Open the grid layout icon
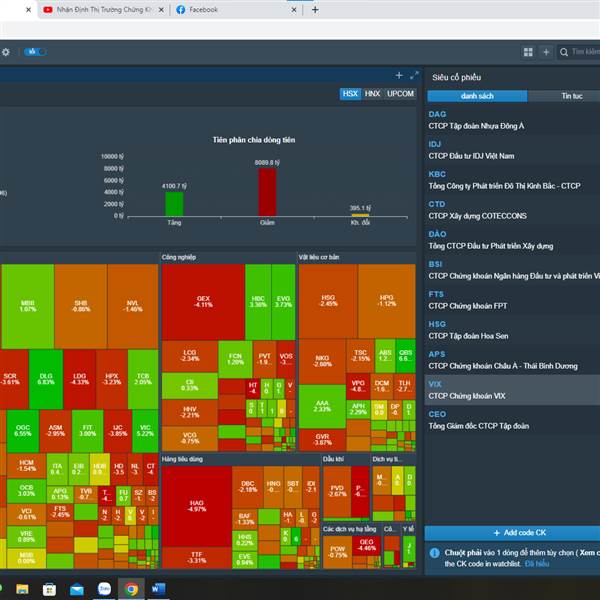This screenshot has width=600, height=600. click(x=528, y=52)
